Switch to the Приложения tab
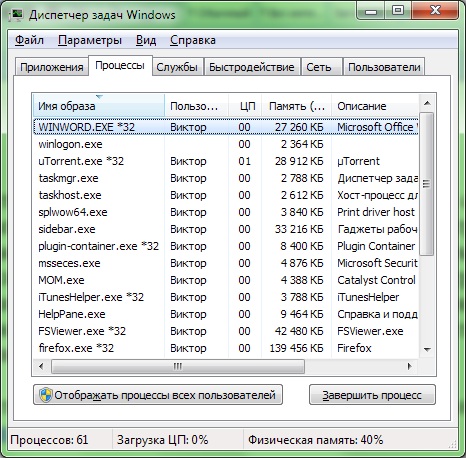Image resolution: width=466 pixels, height=458 pixels. [x=52, y=67]
